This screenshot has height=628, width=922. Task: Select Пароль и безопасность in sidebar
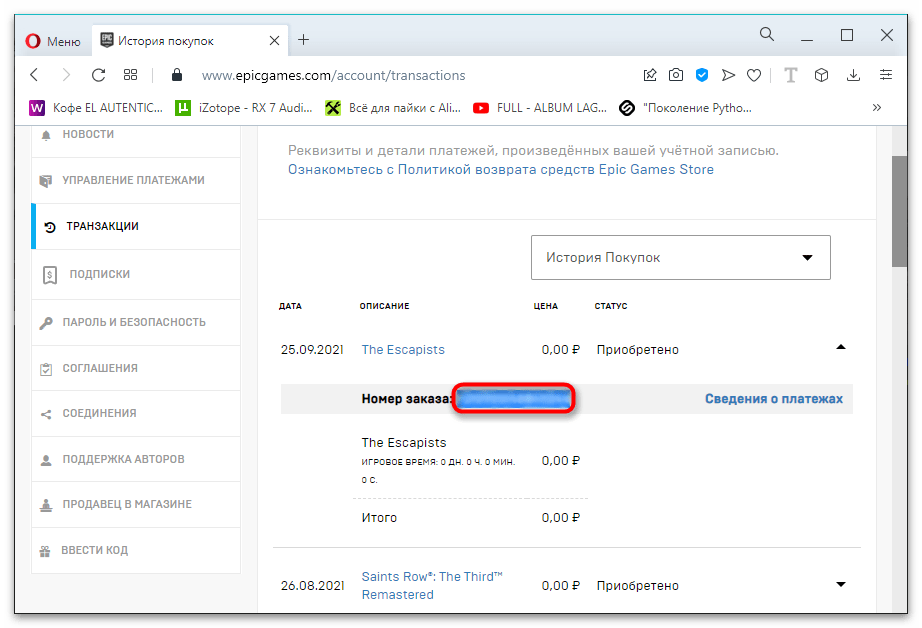click(134, 322)
